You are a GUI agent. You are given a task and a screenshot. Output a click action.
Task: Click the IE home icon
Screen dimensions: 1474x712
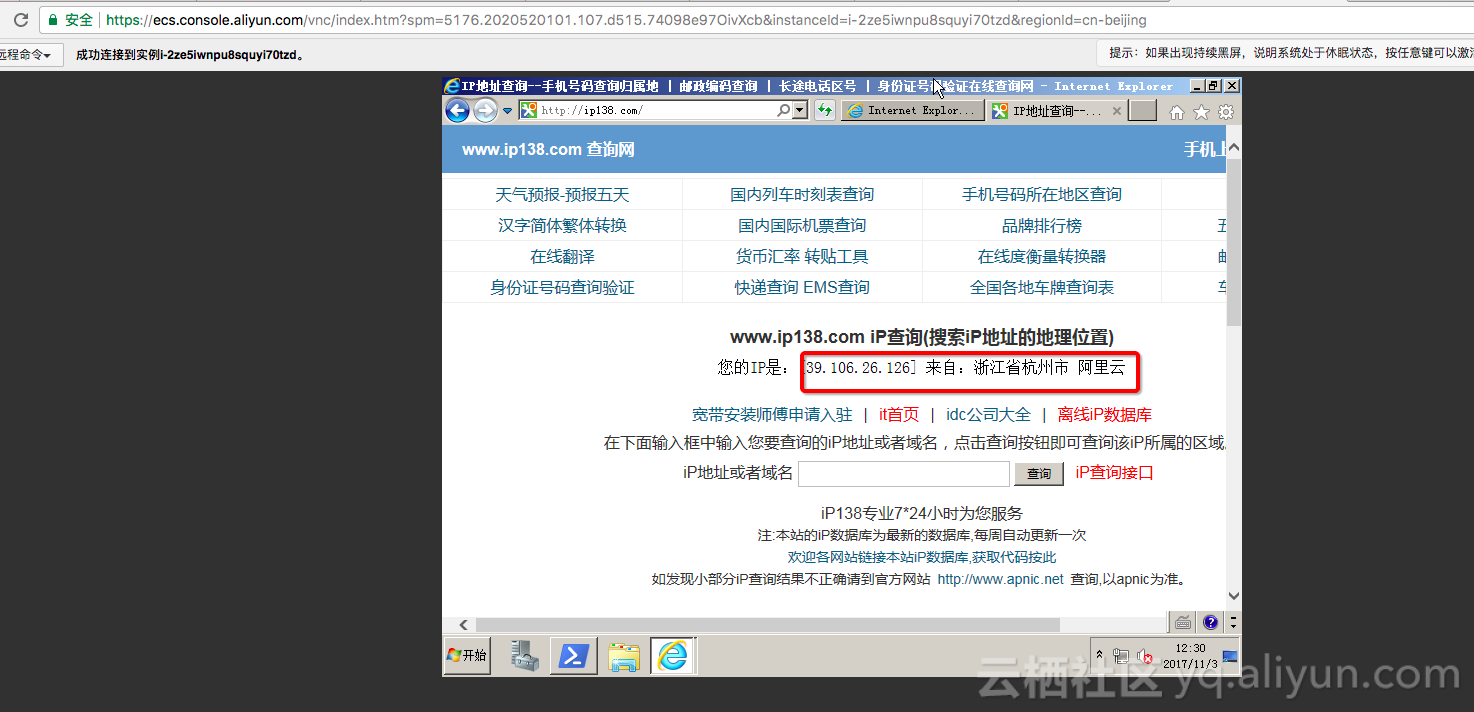[x=1177, y=112]
